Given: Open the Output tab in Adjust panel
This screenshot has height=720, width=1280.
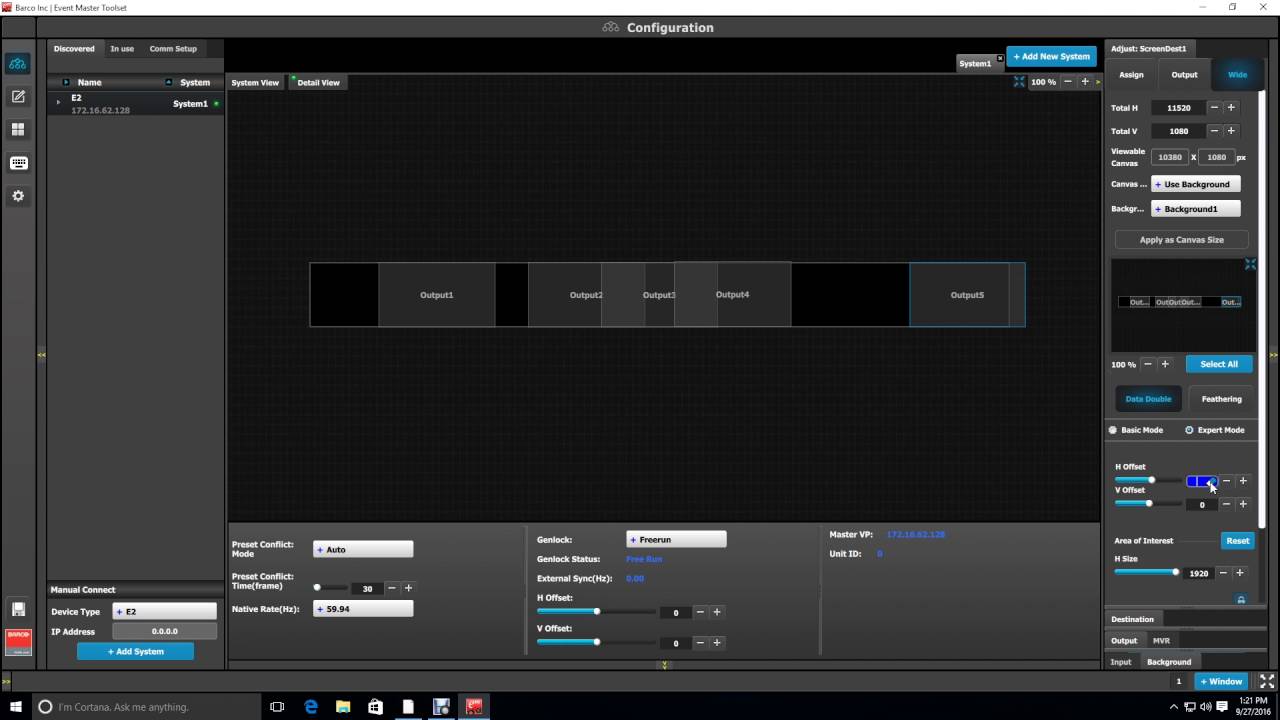Looking at the screenshot, I should click(x=1184, y=75).
